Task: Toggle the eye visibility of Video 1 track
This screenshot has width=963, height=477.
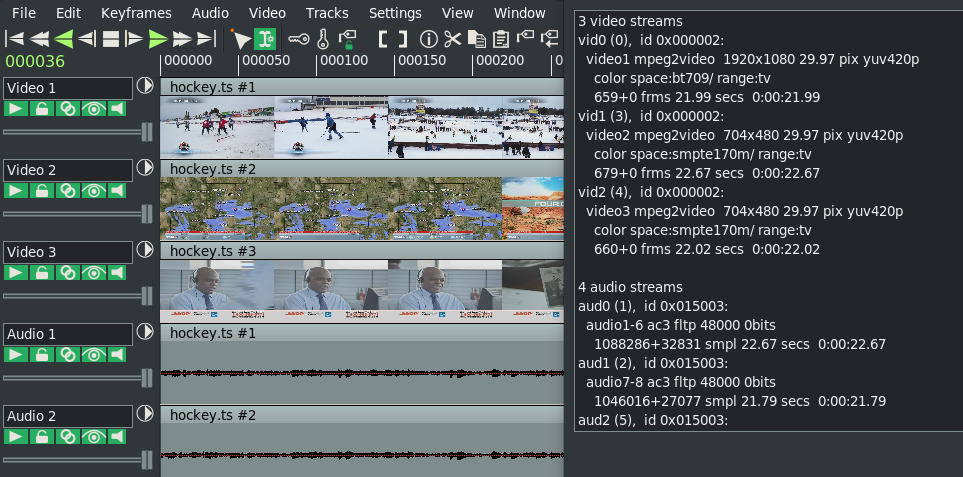Action: click(93, 109)
